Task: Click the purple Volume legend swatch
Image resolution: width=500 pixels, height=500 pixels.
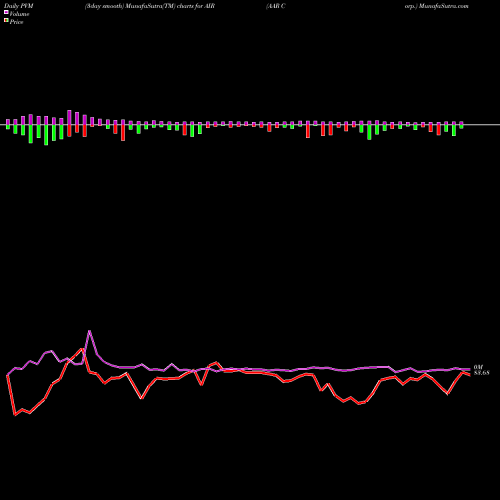Action: point(6,13)
